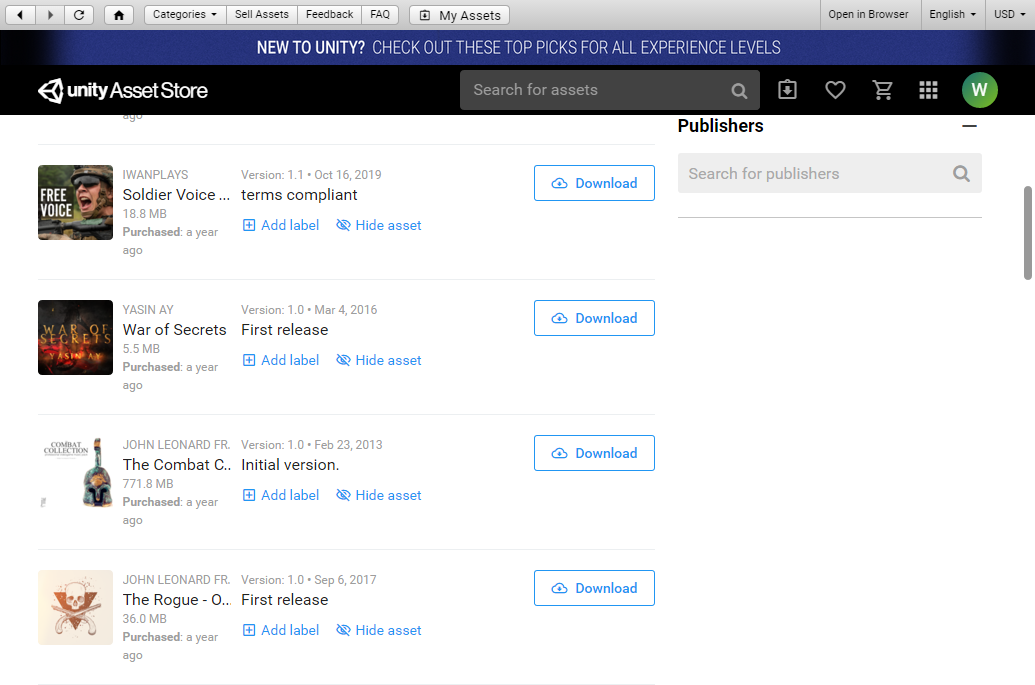Screen dimensions: 1035x685
Task: Go forward with the right arrow button
Action: pyautogui.click(x=50, y=15)
